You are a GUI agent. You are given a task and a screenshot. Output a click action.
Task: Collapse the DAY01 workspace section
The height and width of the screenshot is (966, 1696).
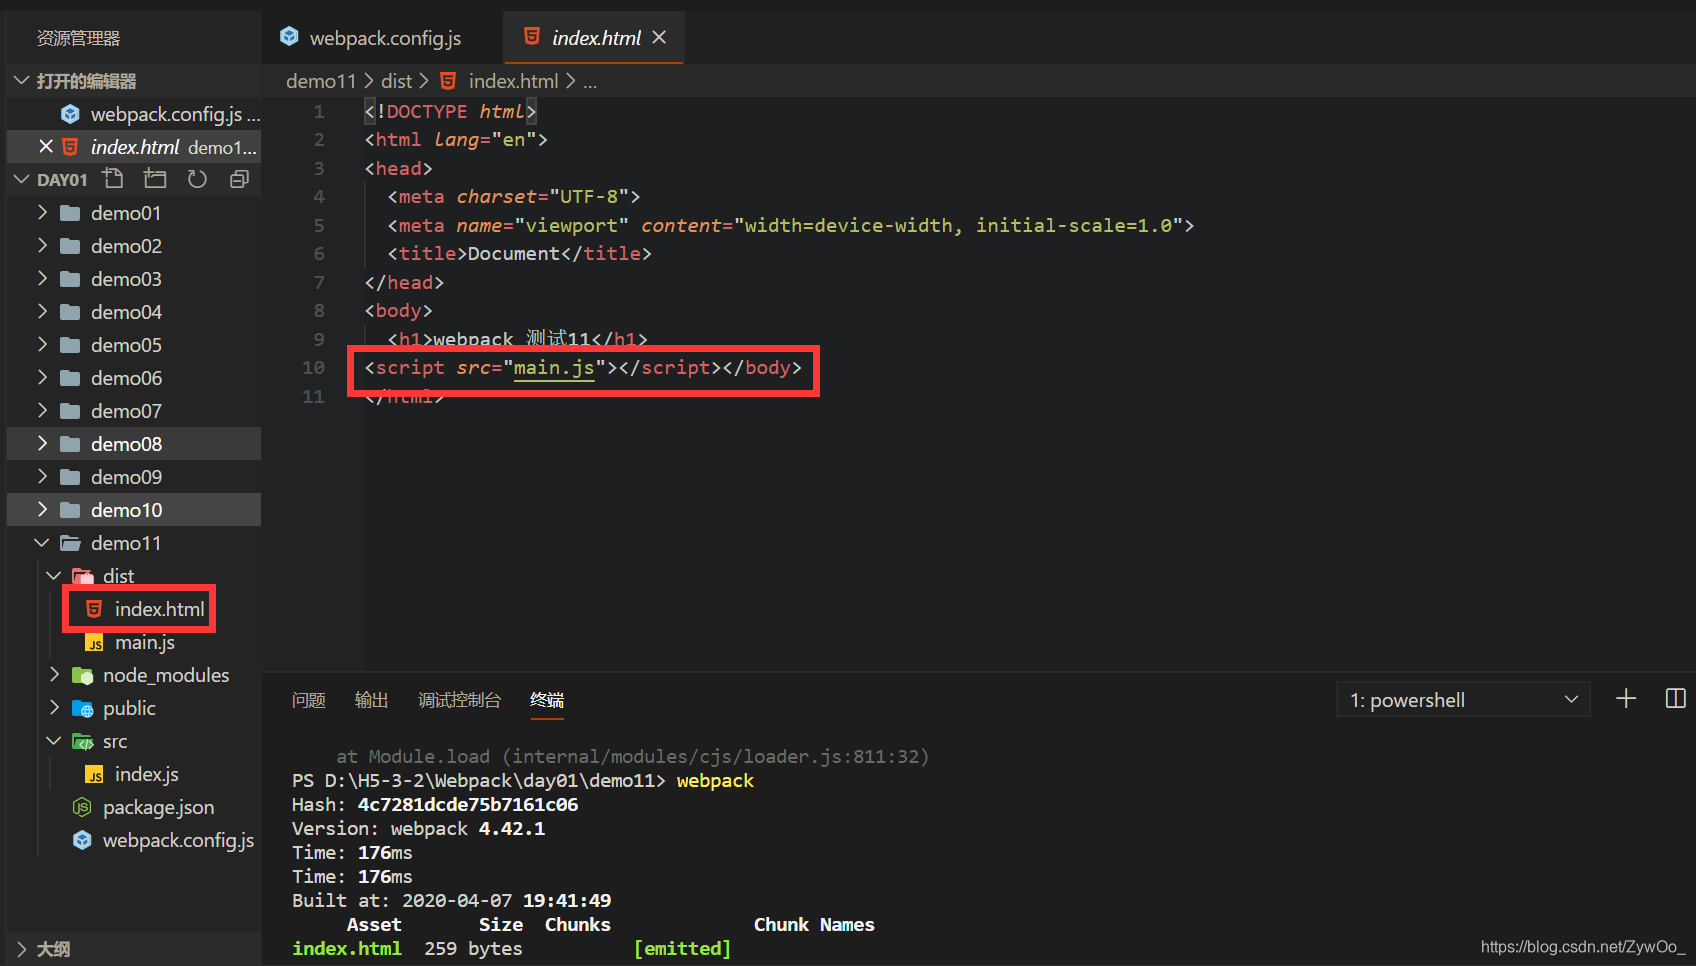[22, 180]
